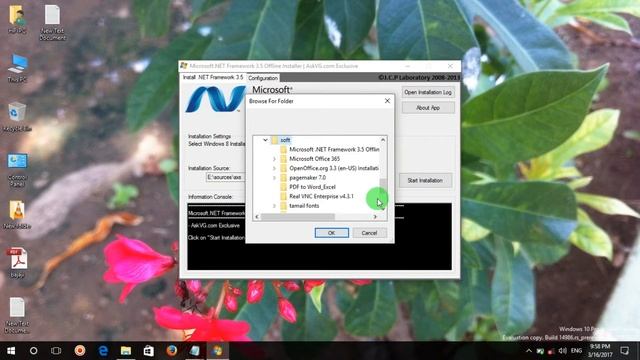640x360 pixels.
Task: Close the Browse For Folder dialog
Action: (x=387, y=101)
